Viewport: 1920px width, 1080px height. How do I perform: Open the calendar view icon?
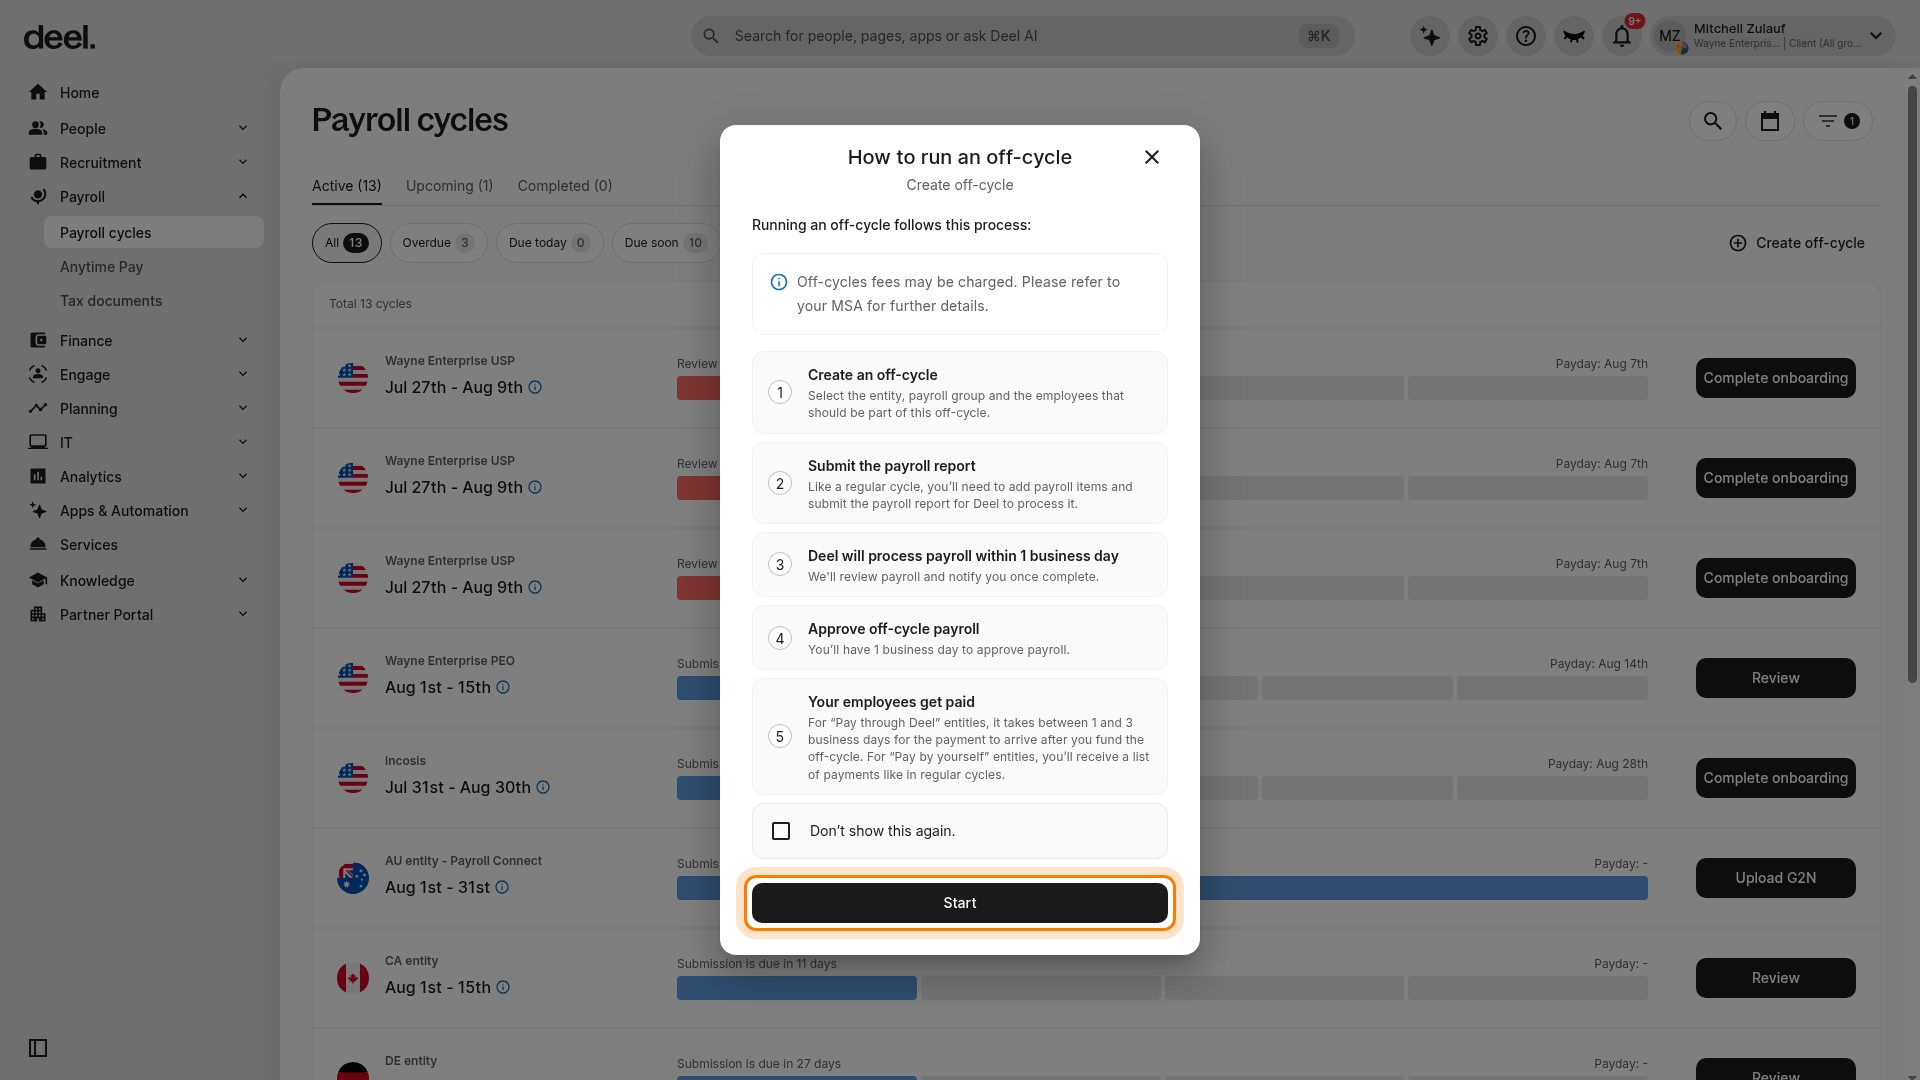click(1770, 121)
